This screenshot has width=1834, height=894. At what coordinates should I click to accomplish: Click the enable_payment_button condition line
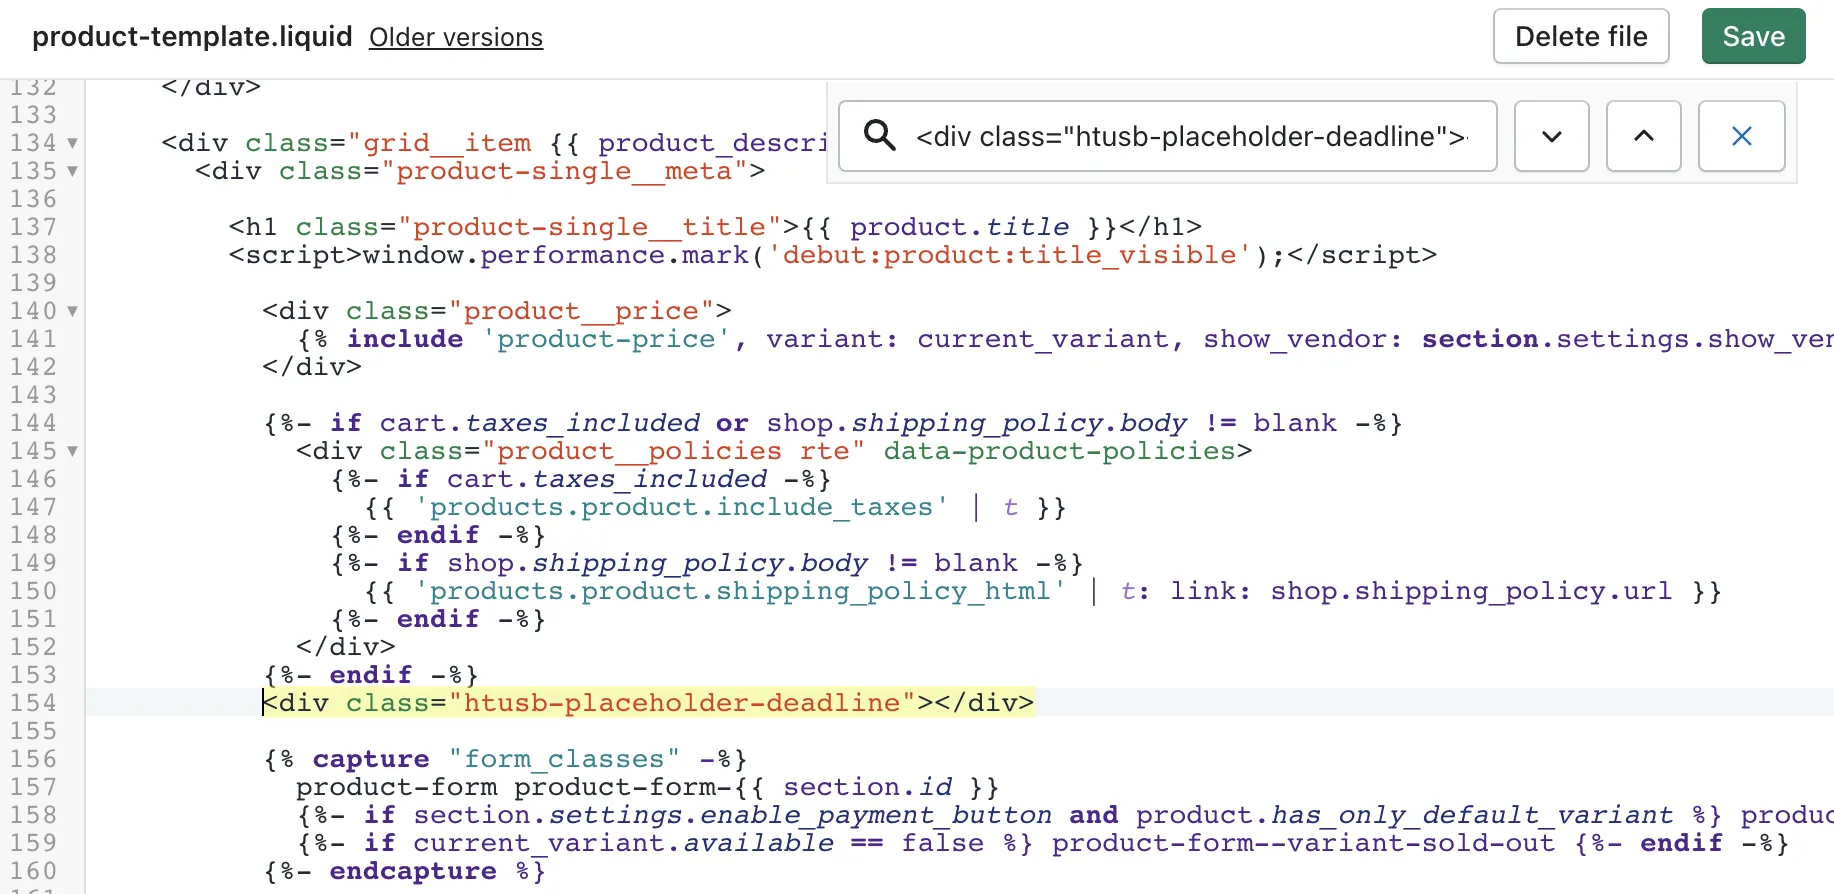coord(1065,815)
